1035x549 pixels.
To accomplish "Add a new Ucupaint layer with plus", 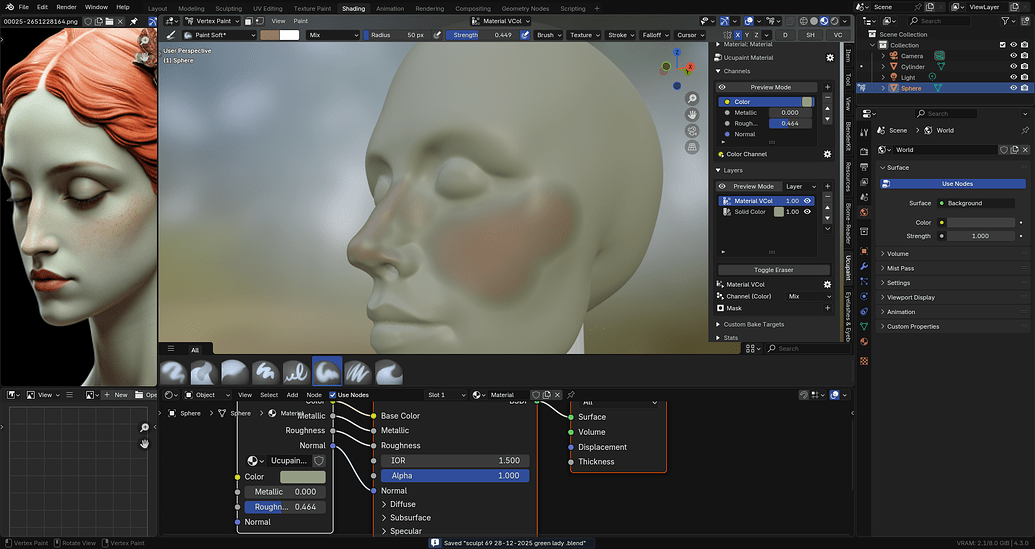I will coord(828,186).
